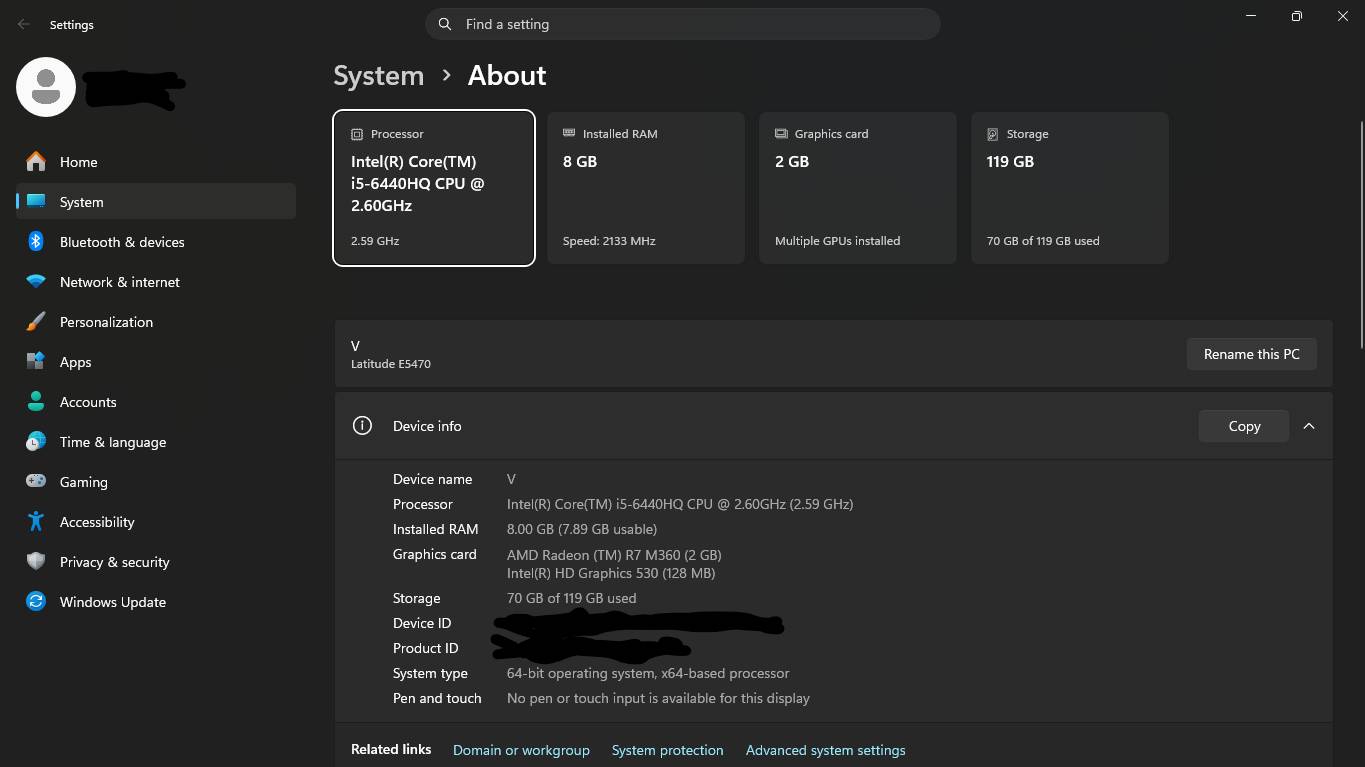
Task: Open System protection link
Action: (x=667, y=750)
